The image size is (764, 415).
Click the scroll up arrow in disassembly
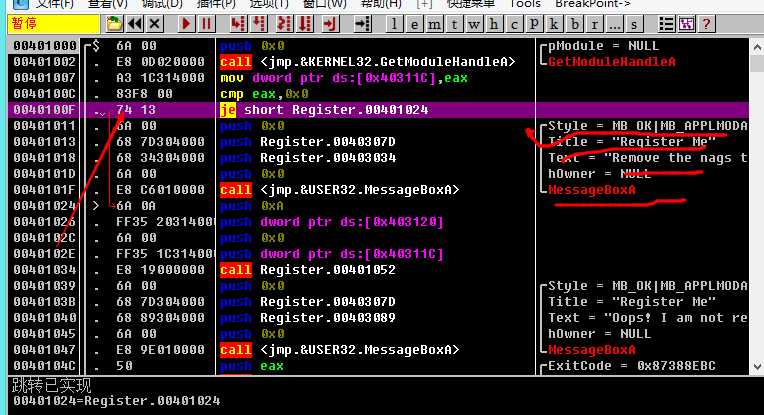click(x=757, y=48)
